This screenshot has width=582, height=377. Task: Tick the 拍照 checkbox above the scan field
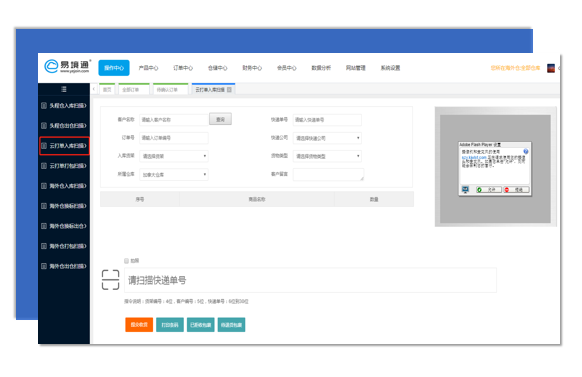click(x=127, y=261)
